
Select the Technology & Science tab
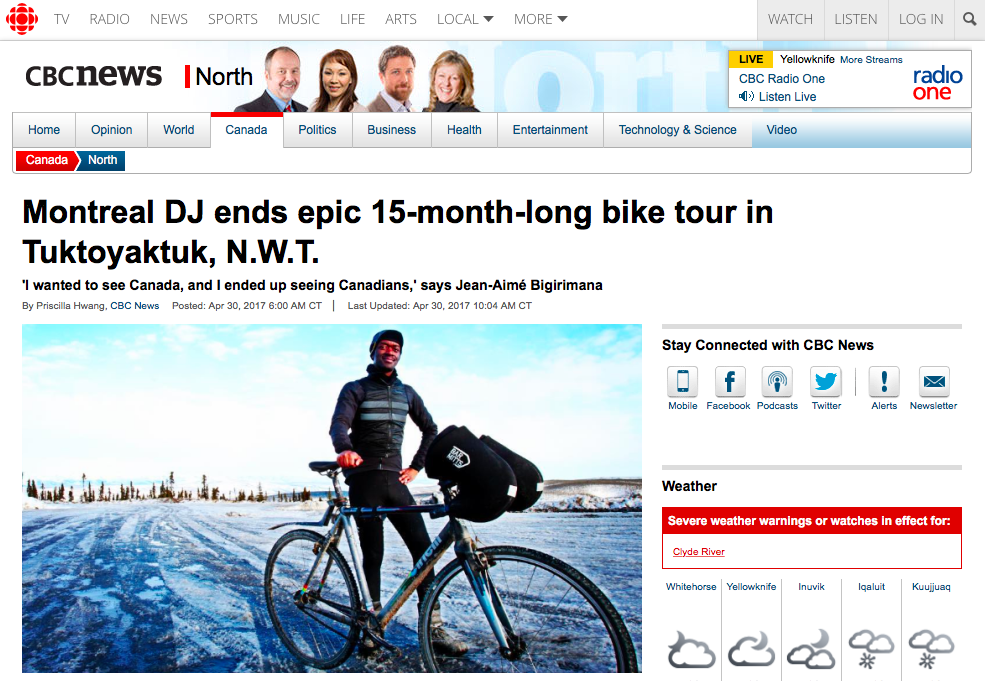[677, 130]
